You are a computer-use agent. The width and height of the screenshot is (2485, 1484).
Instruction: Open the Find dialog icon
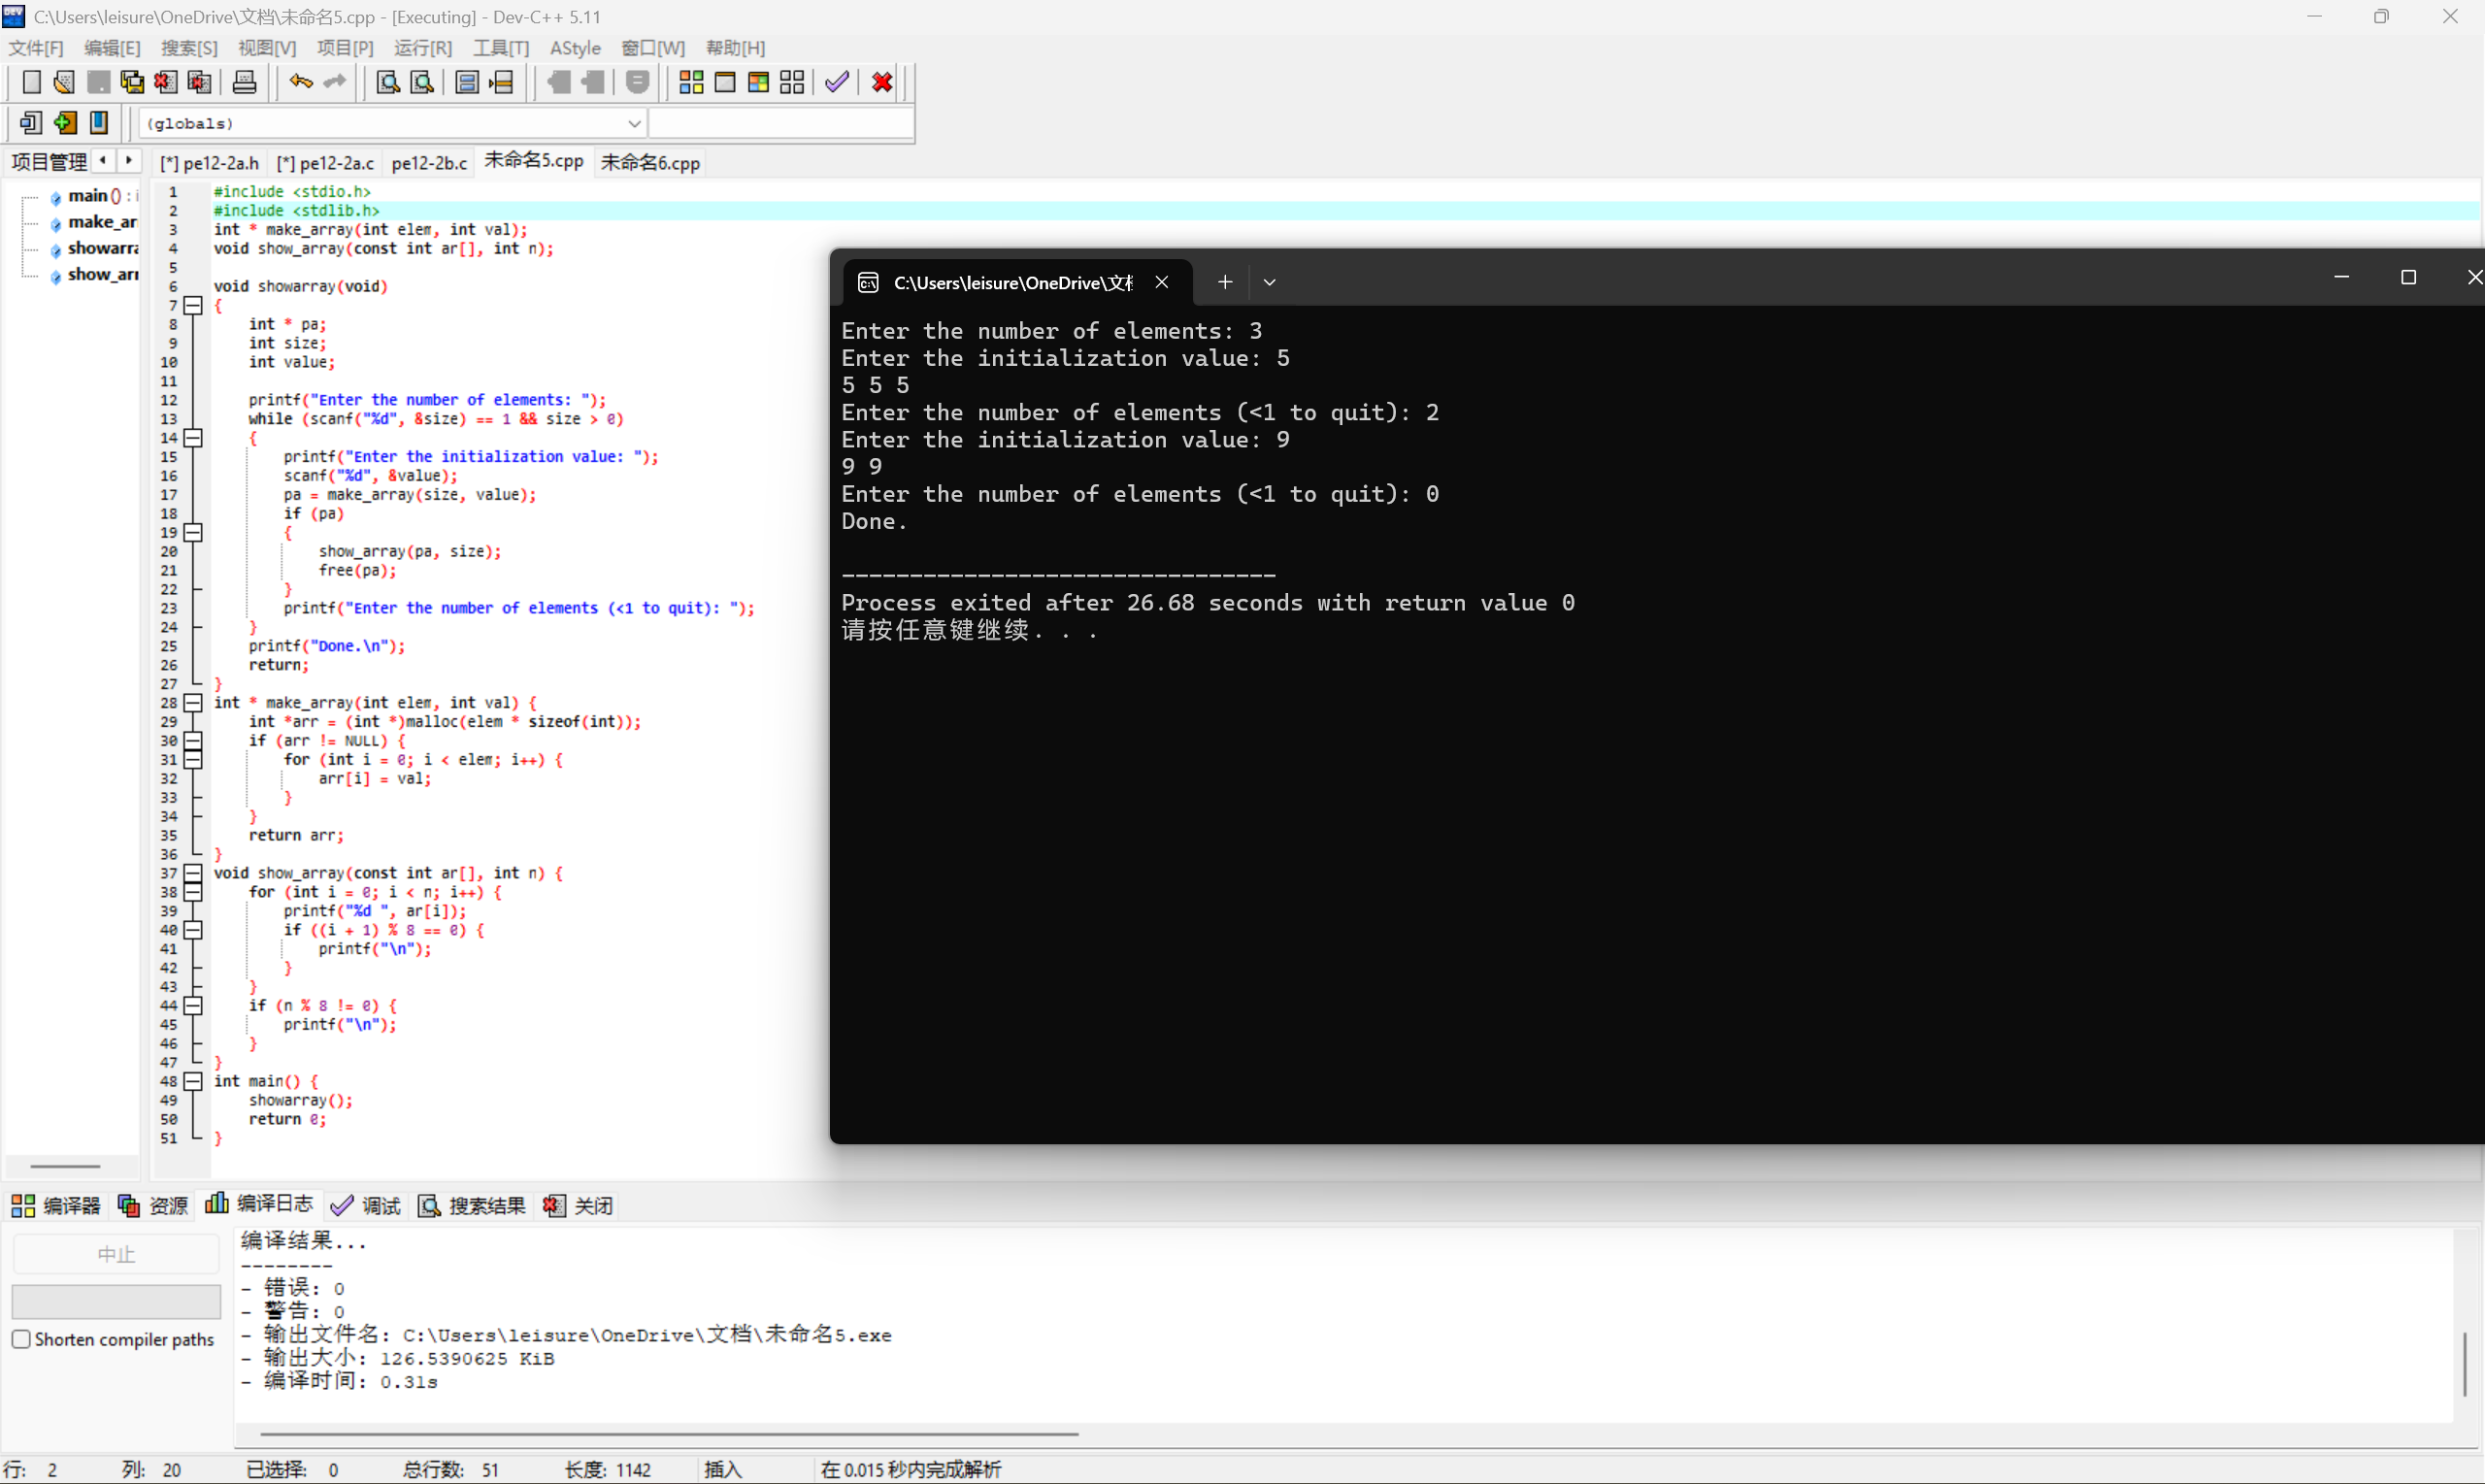387,82
